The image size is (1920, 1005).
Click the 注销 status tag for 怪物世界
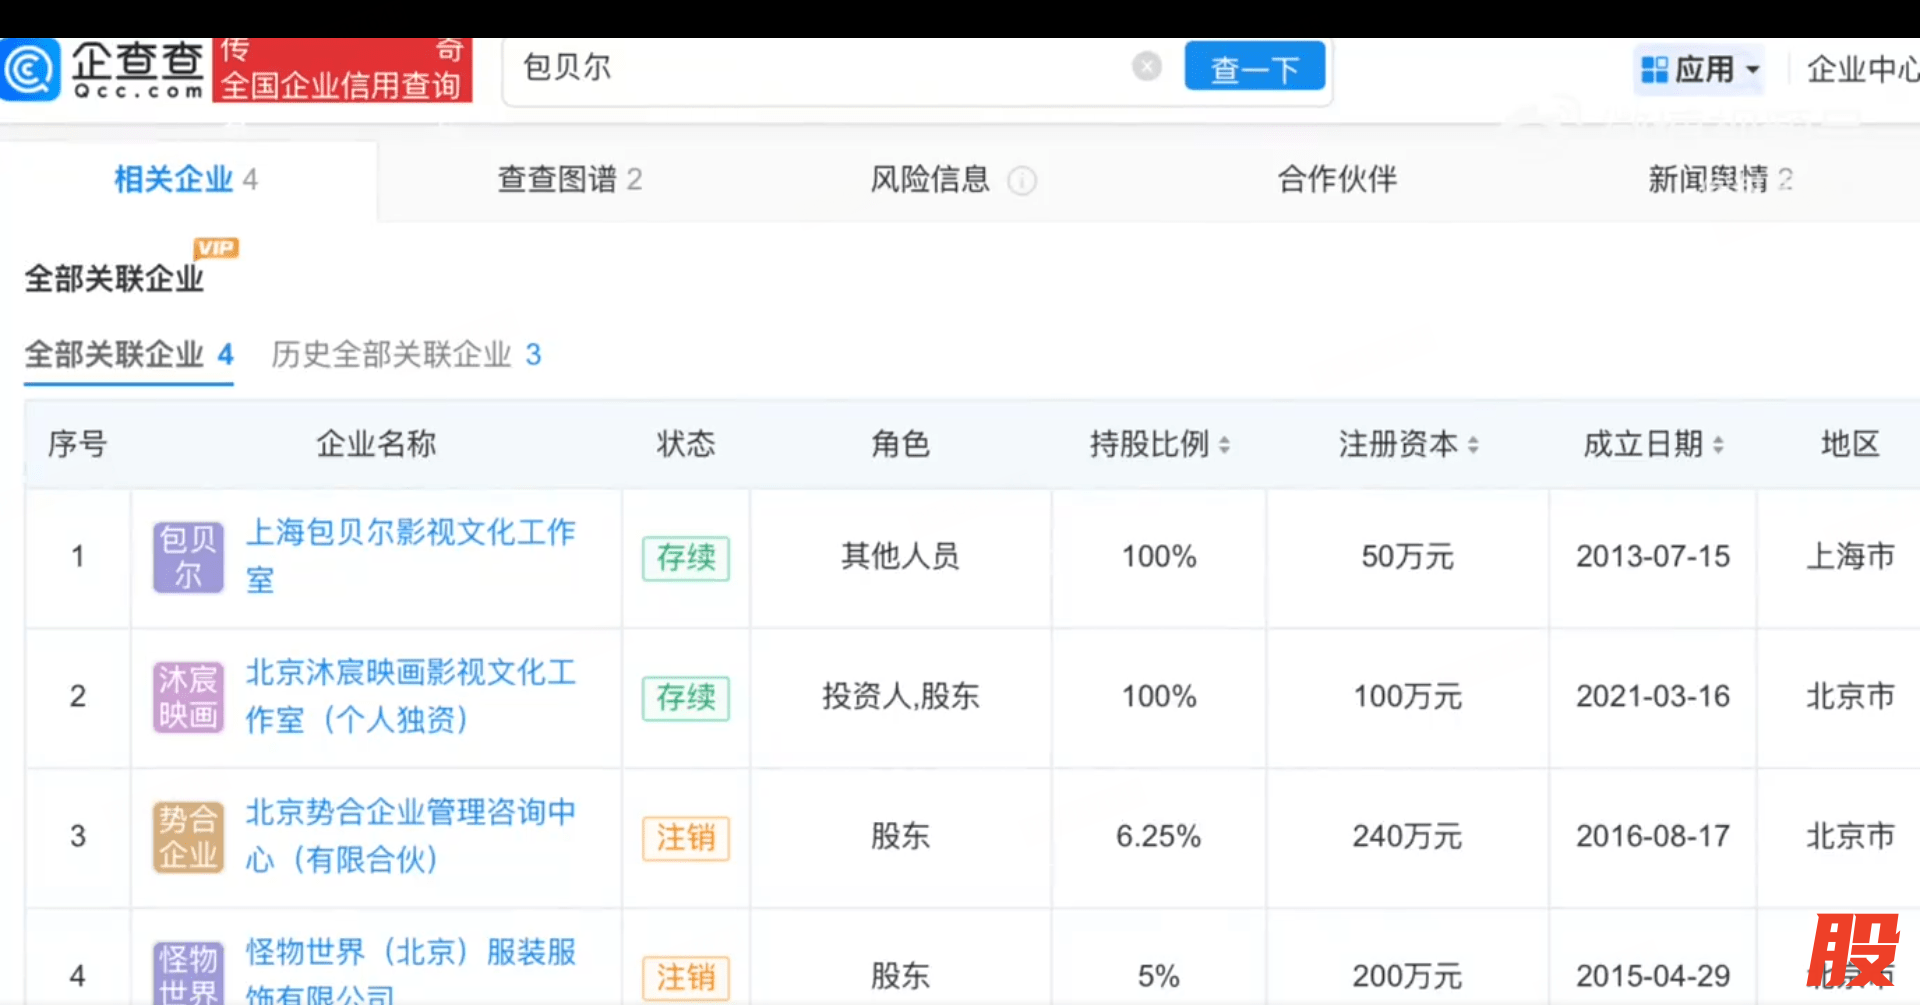pyautogui.click(x=686, y=977)
